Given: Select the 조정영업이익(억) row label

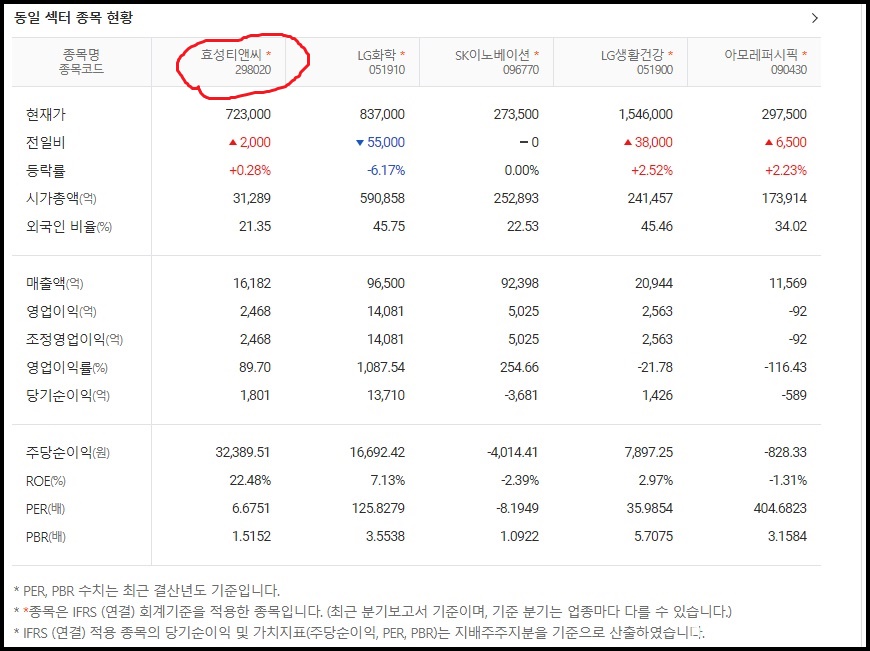Looking at the screenshot, I should (x=74, y=339).
